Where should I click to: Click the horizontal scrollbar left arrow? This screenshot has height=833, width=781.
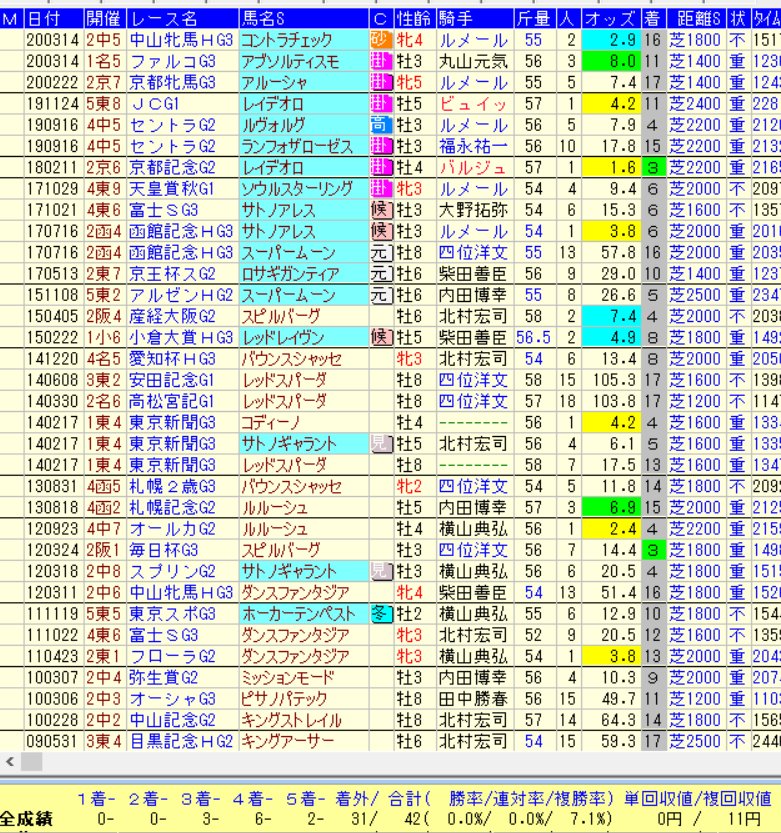10,762
